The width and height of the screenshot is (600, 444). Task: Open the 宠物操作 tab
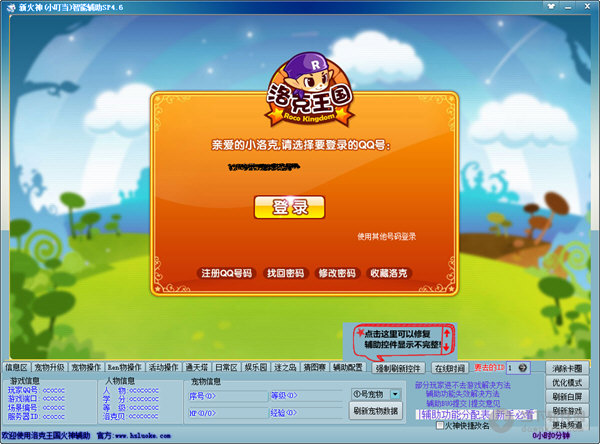86,367
